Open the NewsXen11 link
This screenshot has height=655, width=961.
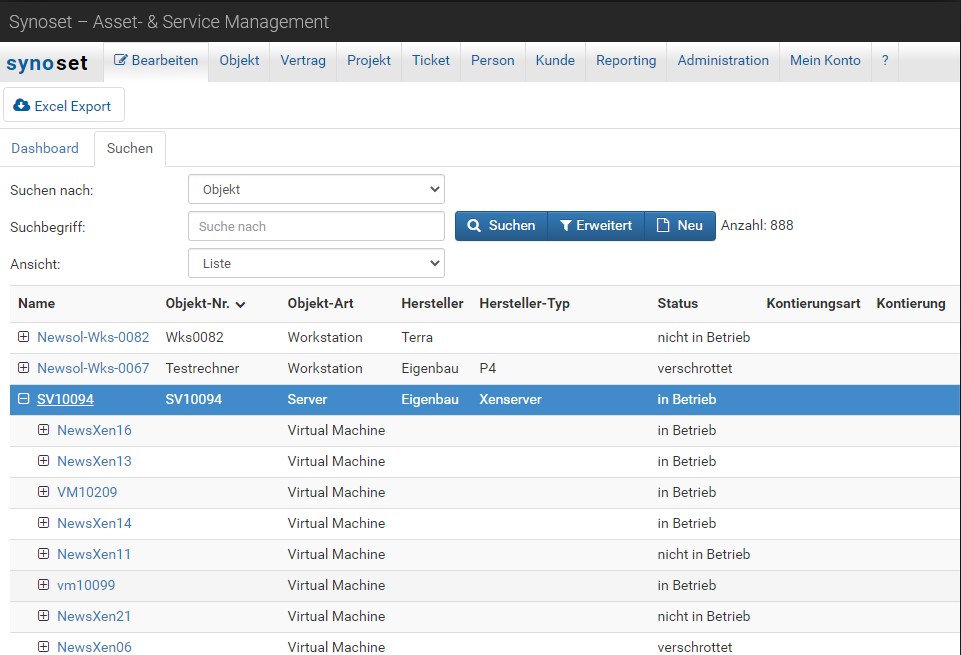pos(94,554)
